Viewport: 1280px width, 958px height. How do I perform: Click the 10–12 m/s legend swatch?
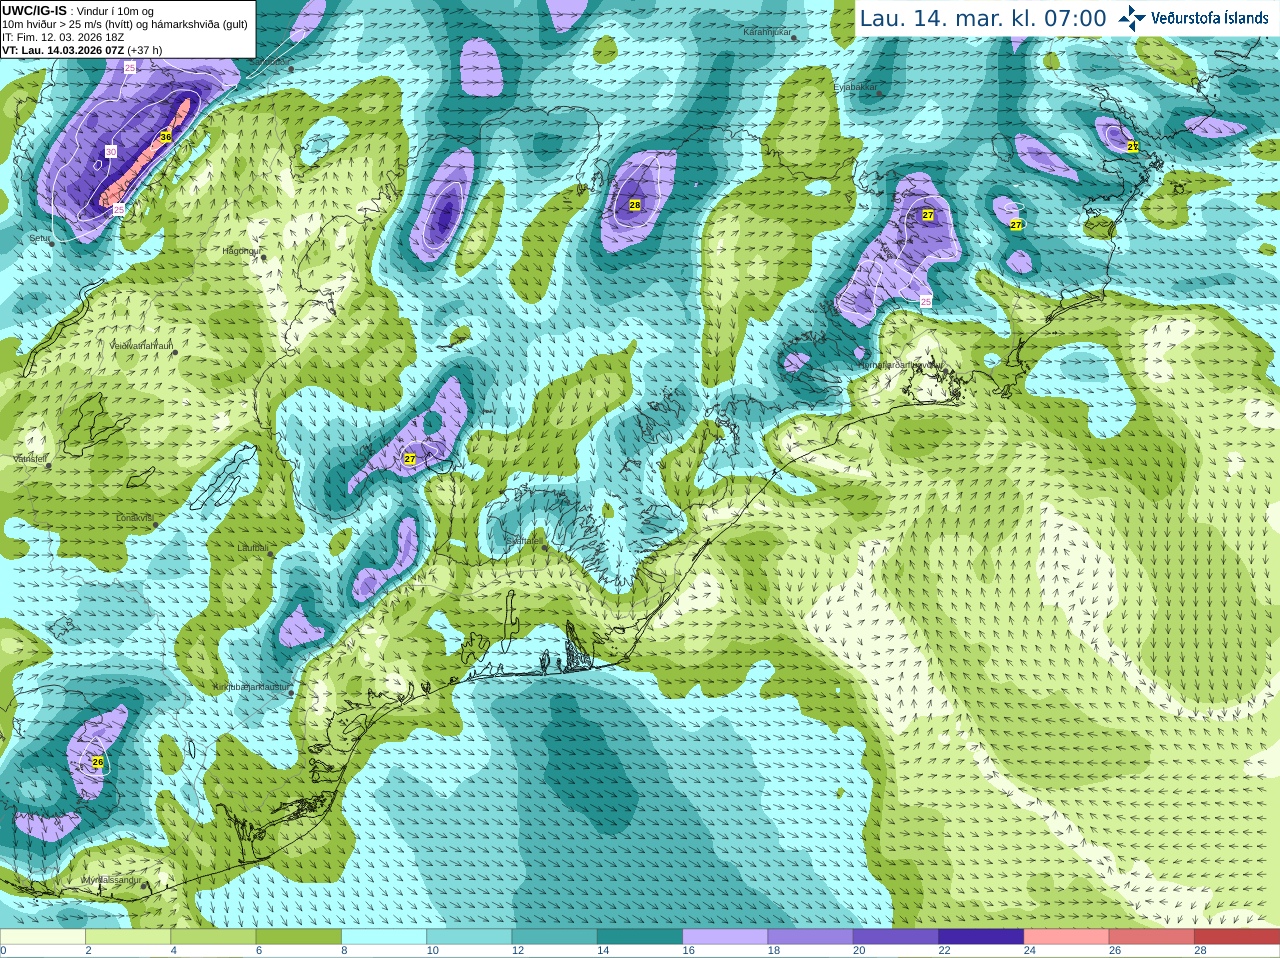pyautogui.click(x=469, y=937)
